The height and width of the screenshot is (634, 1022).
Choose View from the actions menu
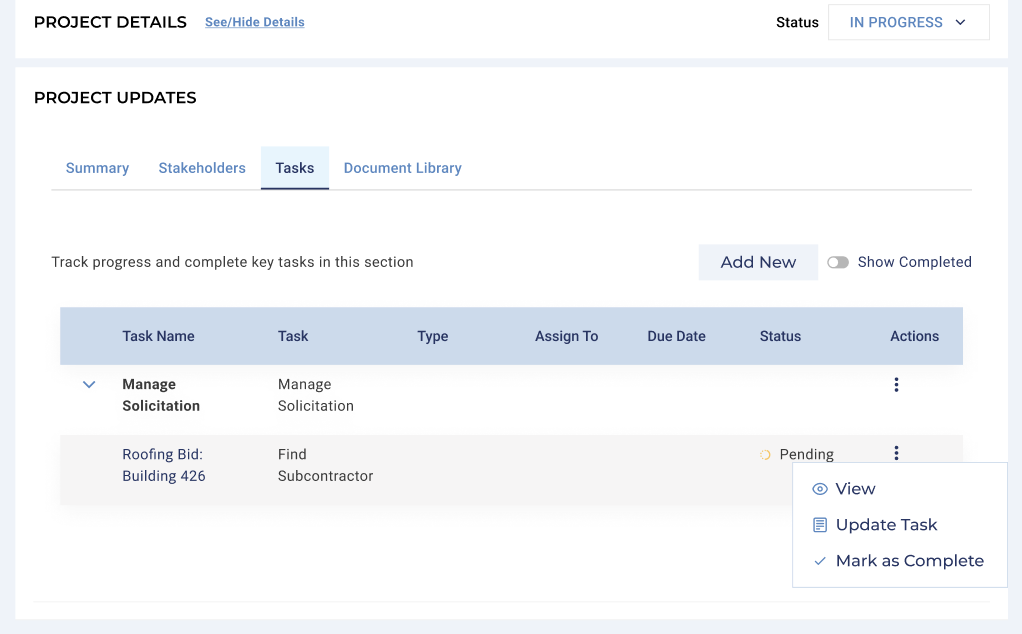[x=855, y=489]
